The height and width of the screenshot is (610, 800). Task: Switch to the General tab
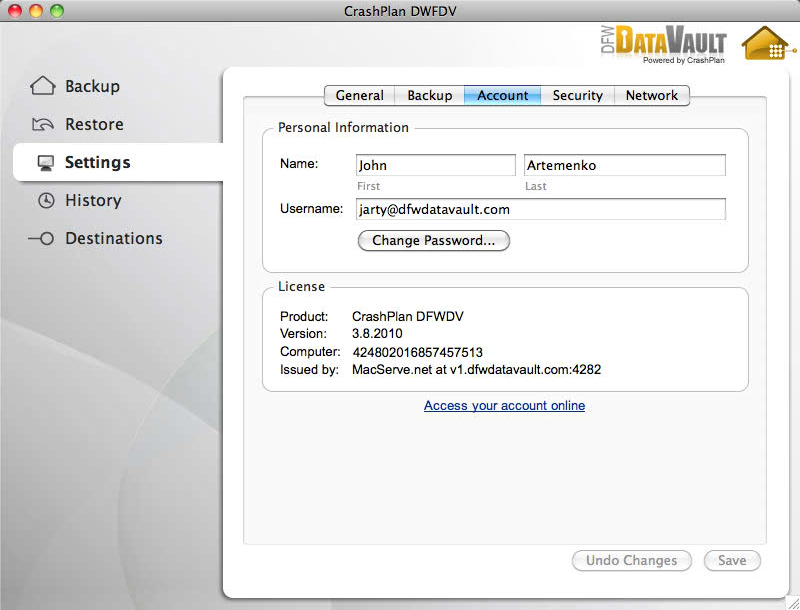pyautogui.click(x=360, y=95)
